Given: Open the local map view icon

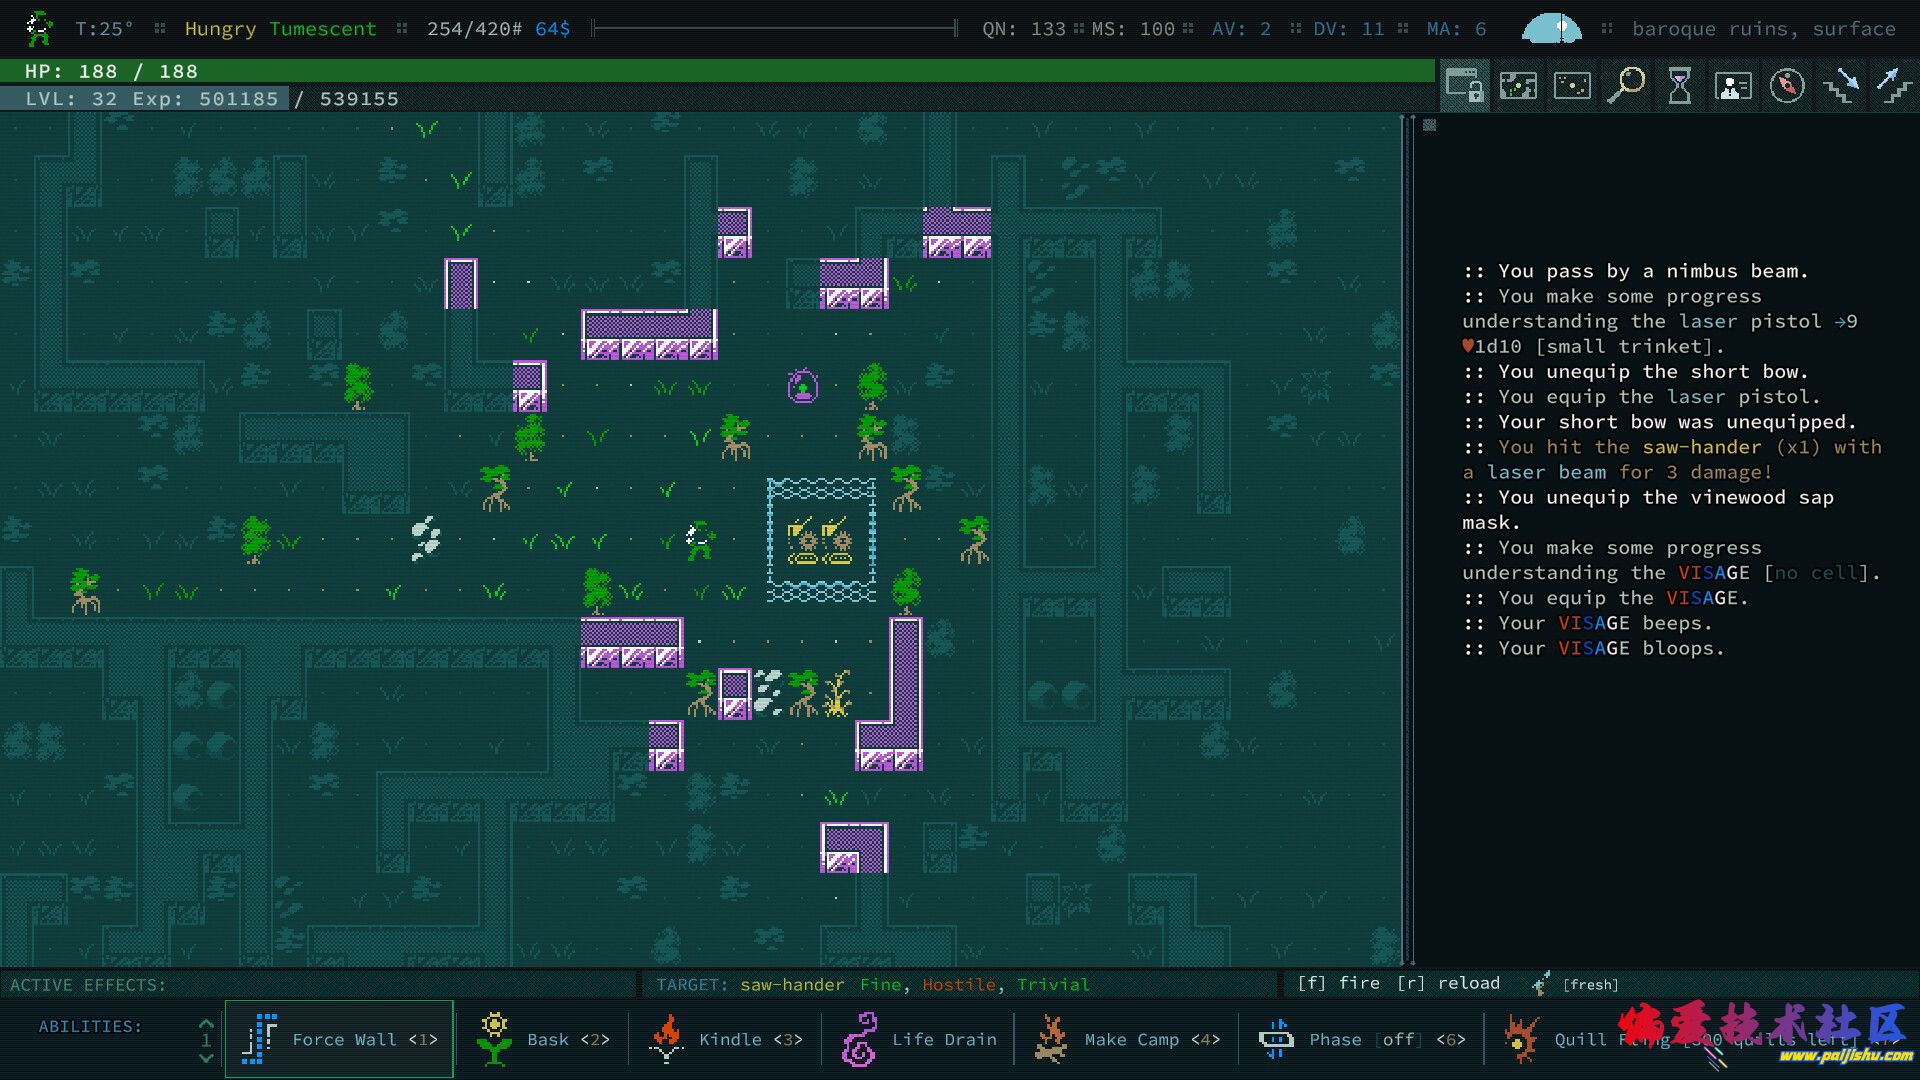Looking at the screenshot, I should pyautogui.click(x=1518, y=86).
